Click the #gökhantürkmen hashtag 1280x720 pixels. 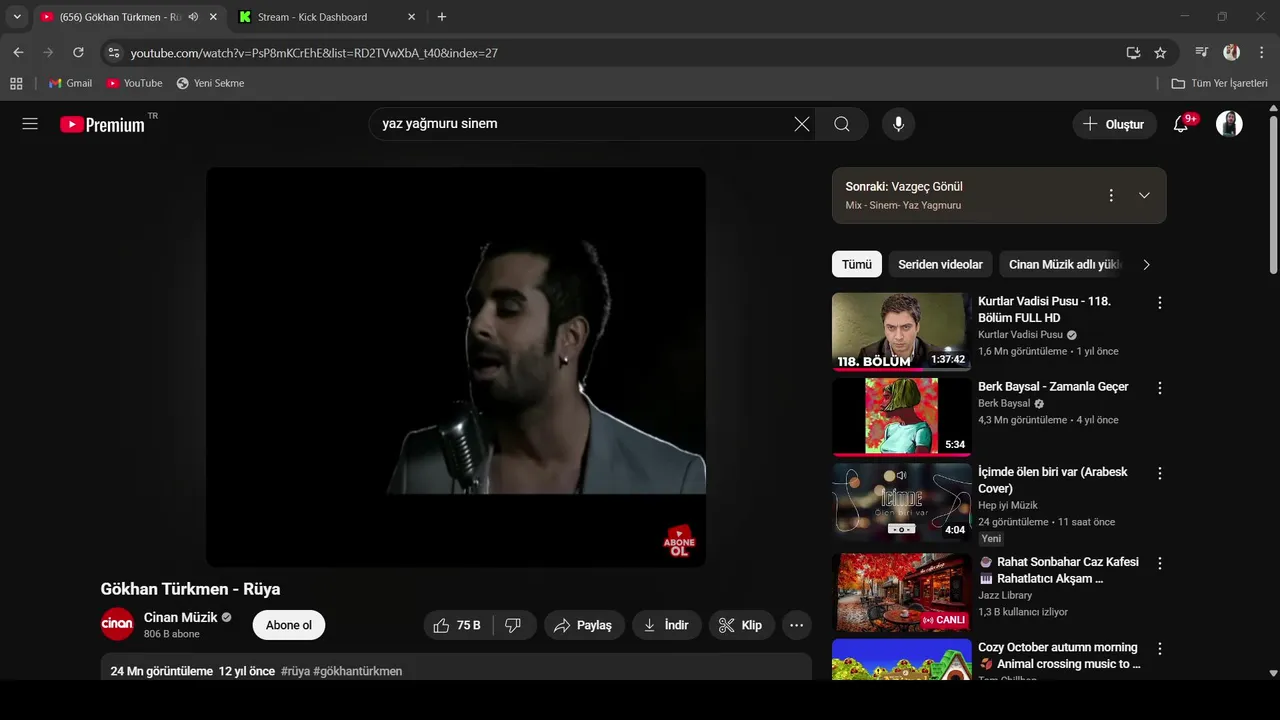tap(358, 671)
